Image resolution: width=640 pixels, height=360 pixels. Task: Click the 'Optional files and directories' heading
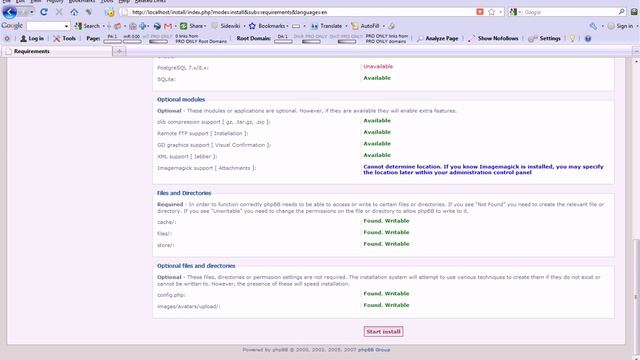tap(196, 266)
